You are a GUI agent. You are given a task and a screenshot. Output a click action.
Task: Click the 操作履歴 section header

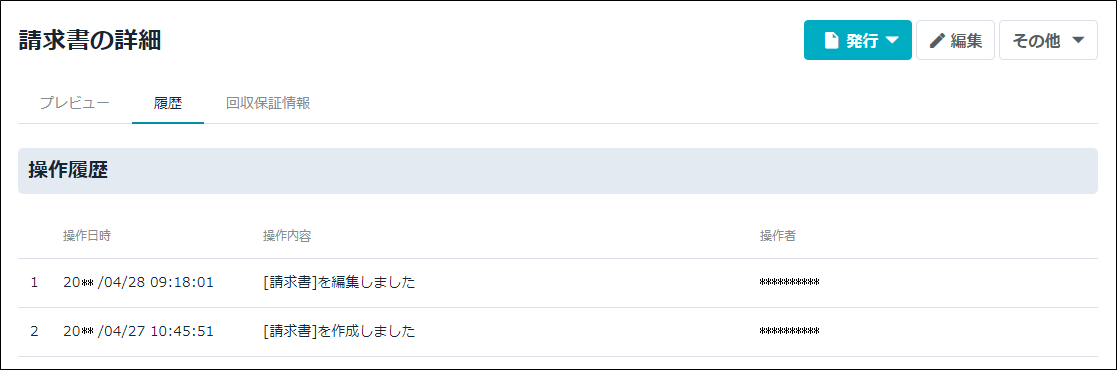[68, 170]
